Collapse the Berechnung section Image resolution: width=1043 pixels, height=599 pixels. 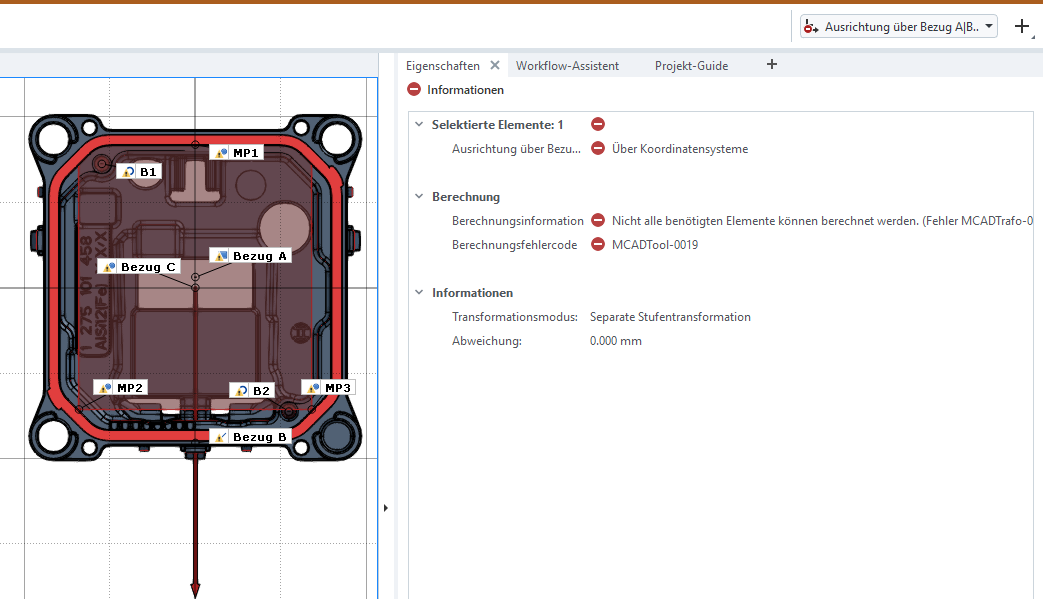click(419, 197)
